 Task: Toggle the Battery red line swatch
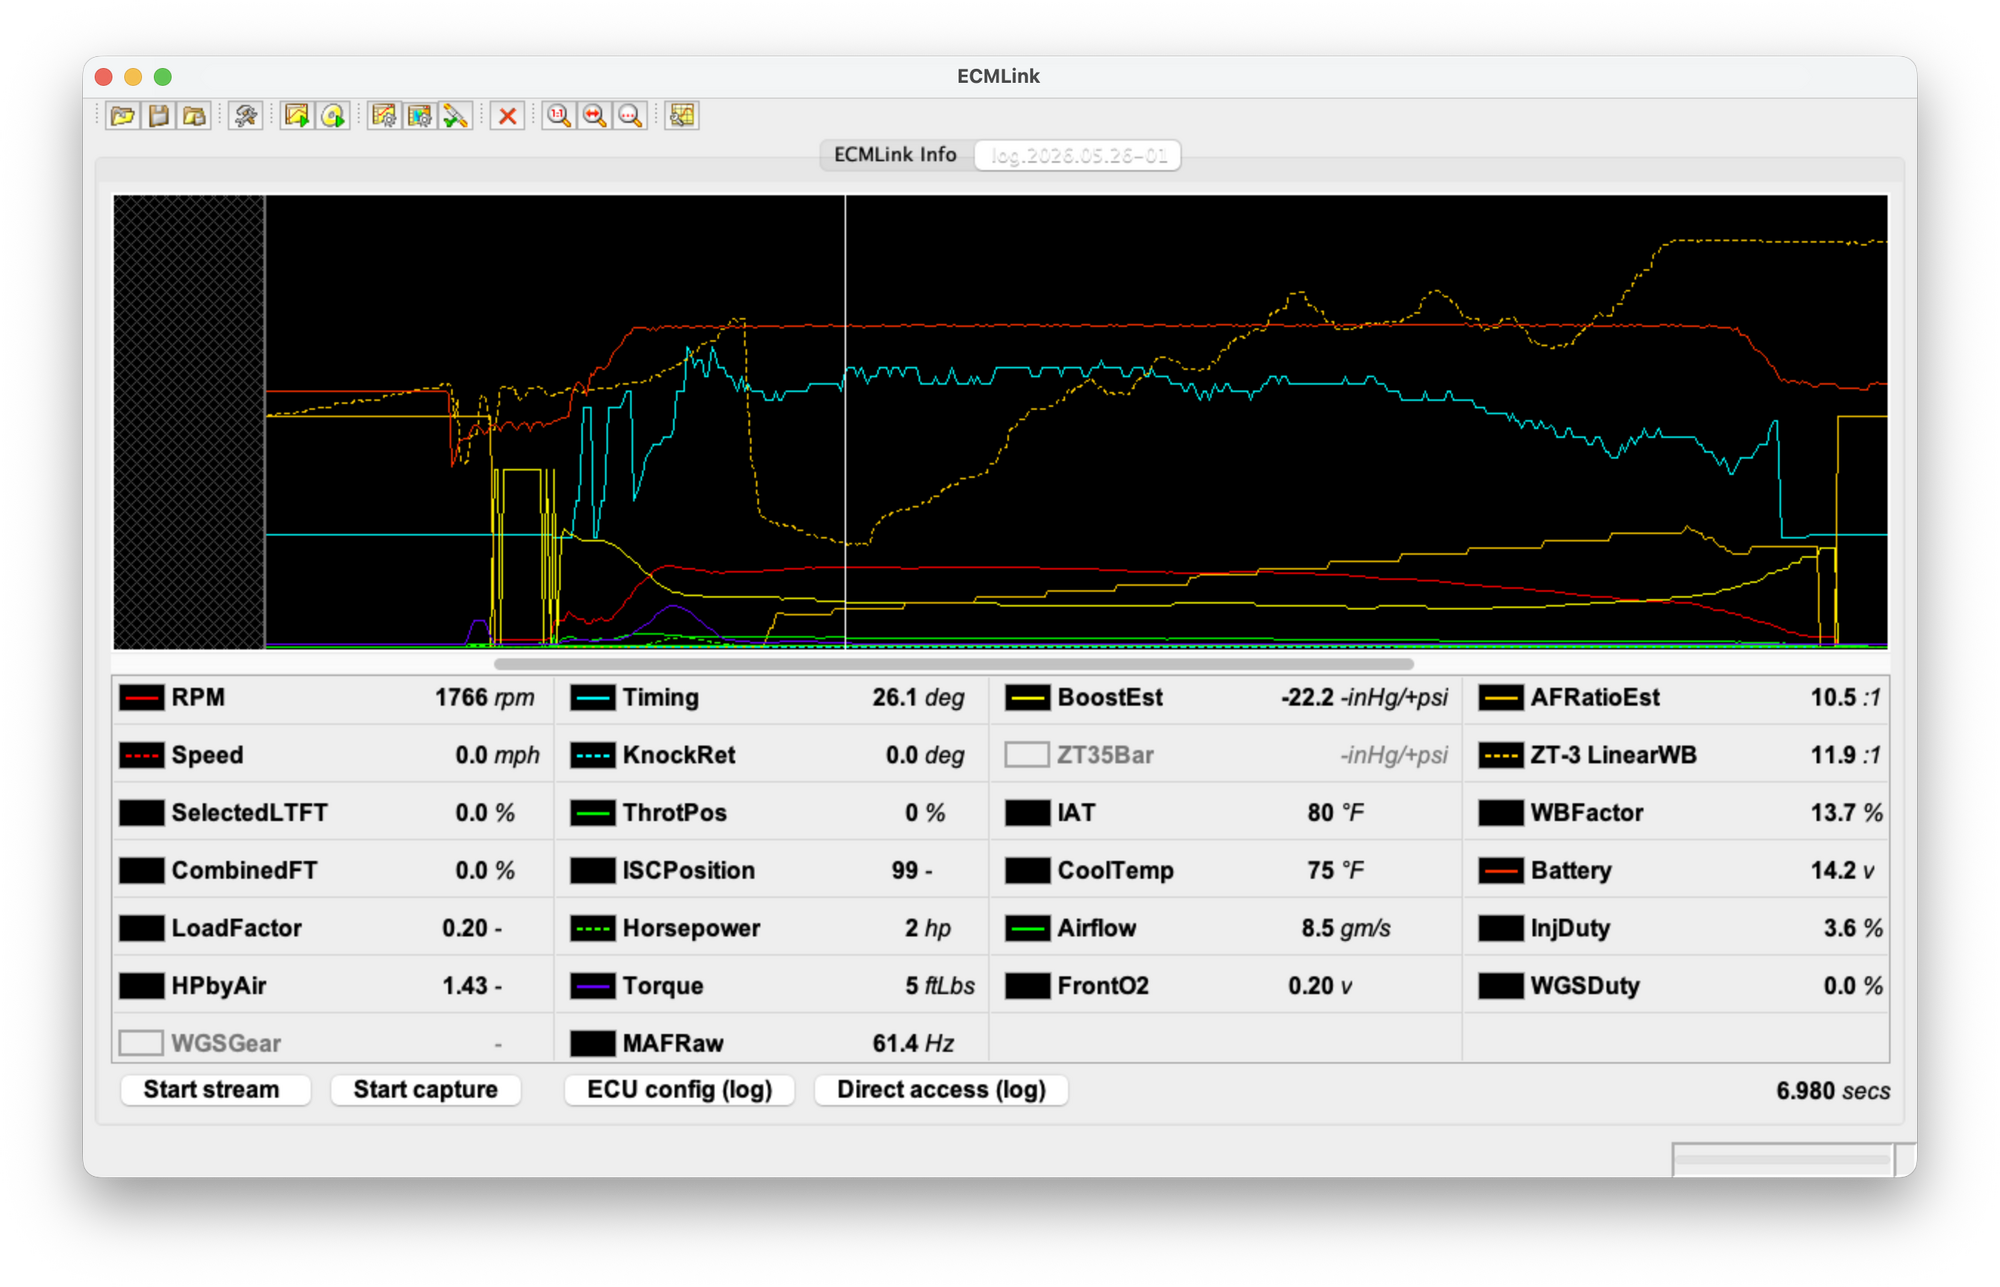[1501, 870]
